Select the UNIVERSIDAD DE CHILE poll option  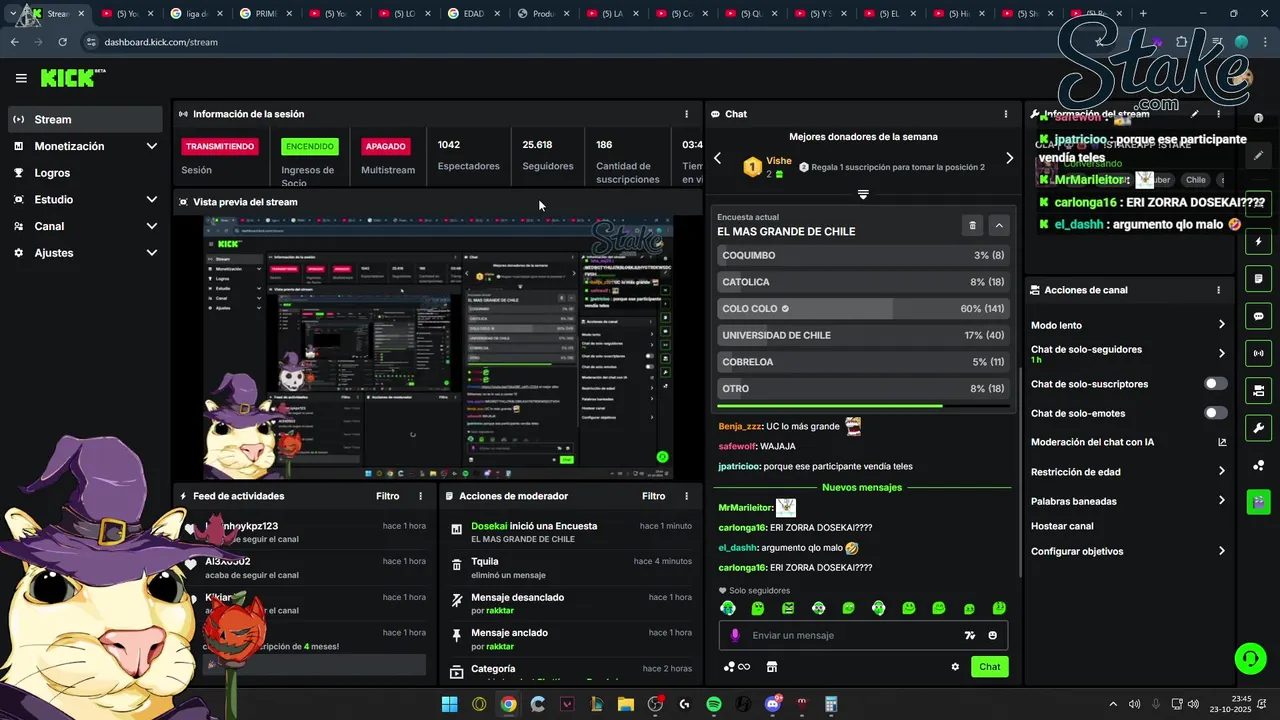coord(863,335)
